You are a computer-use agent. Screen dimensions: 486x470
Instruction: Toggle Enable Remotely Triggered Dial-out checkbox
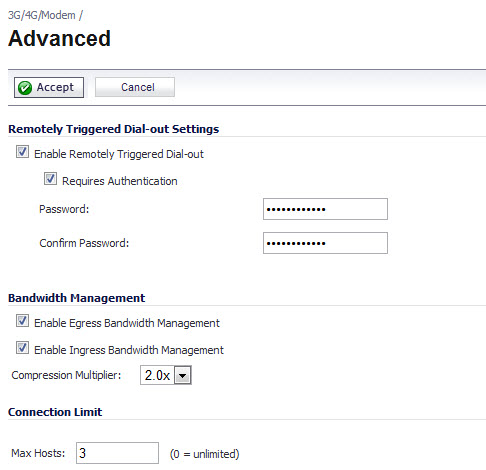22,152
